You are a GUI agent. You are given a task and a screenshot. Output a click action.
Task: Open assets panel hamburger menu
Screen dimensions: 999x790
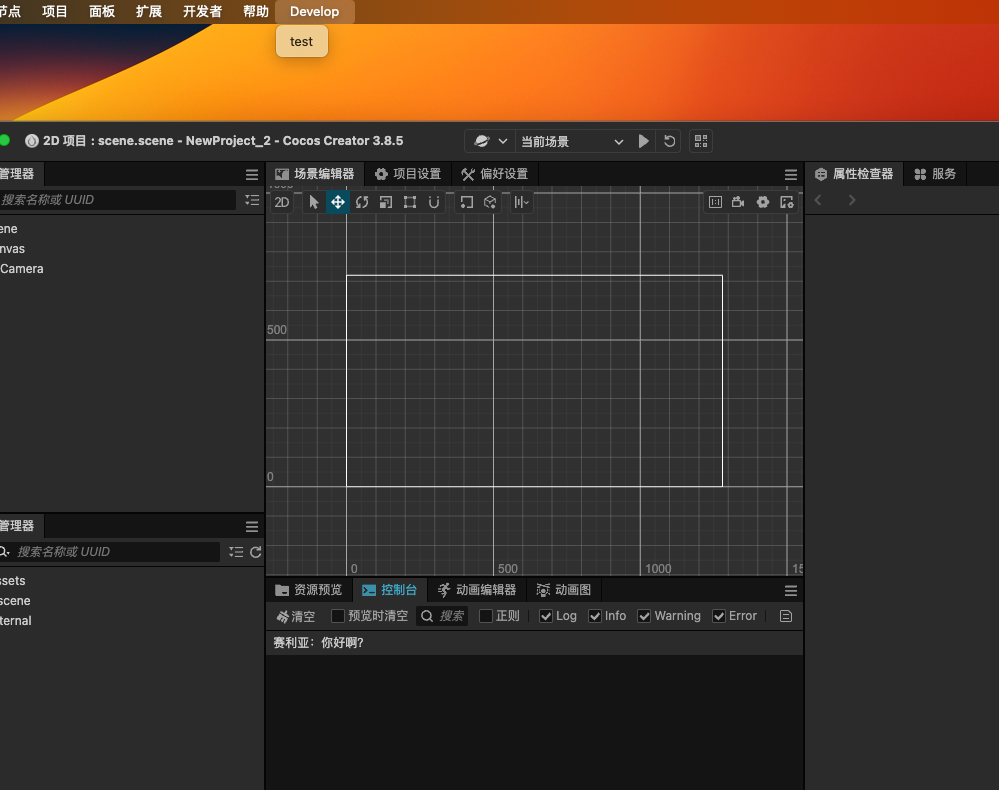coord(252,526)
